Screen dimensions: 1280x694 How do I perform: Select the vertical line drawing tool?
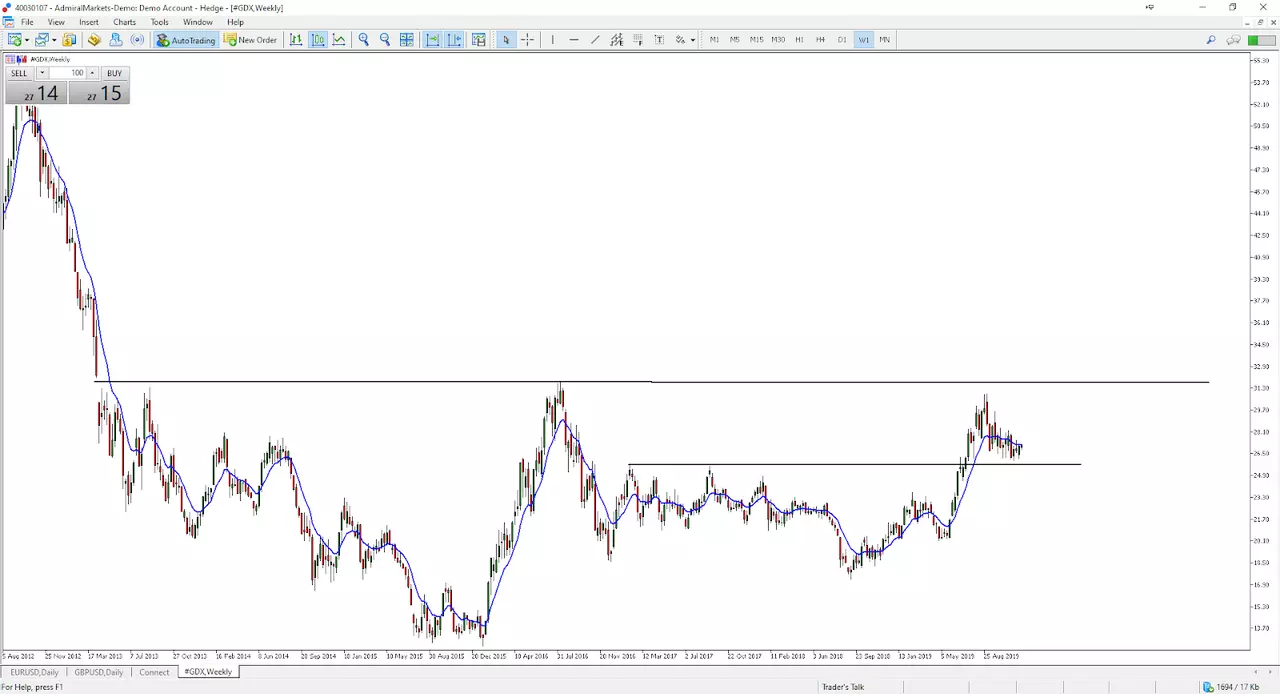click(x=552, y=40)
